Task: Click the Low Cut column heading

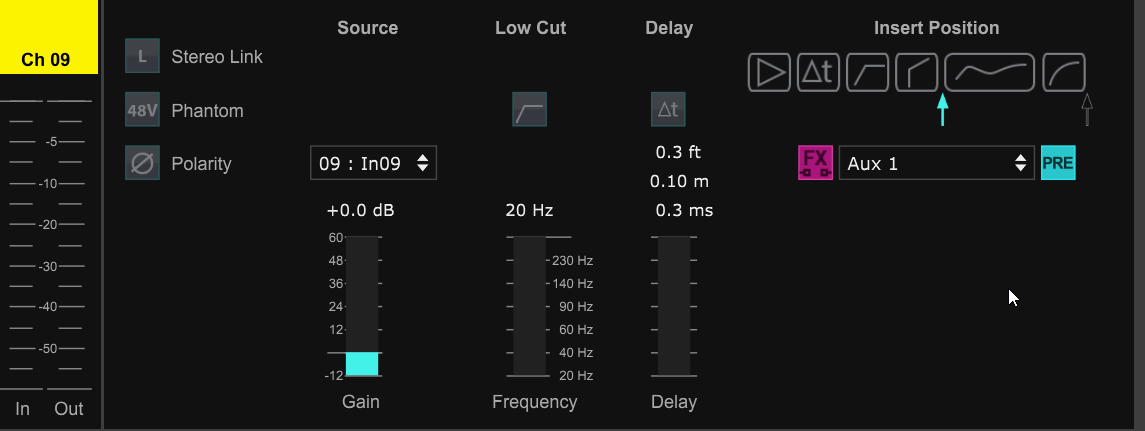Action: click(531, 28)
